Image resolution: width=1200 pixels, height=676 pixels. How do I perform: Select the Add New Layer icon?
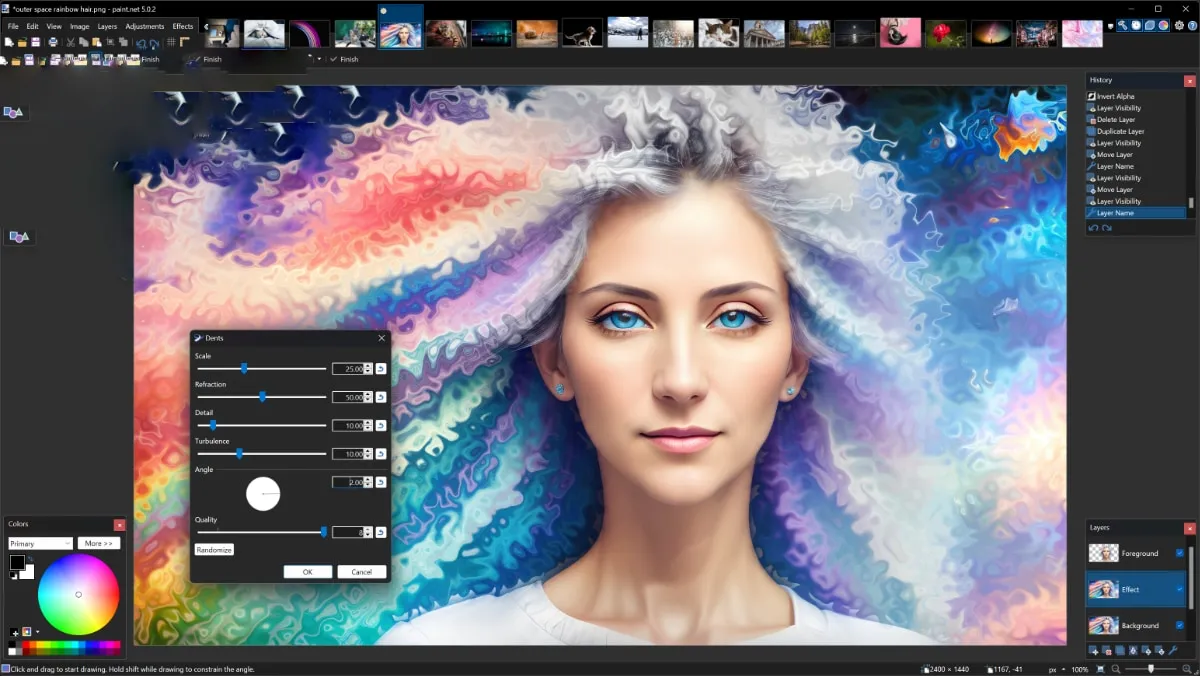pos(1093,650)
